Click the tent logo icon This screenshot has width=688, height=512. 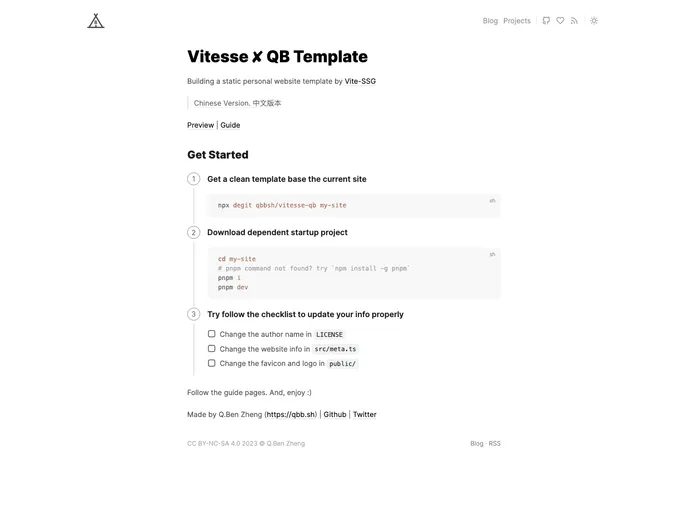pos(96,20)
